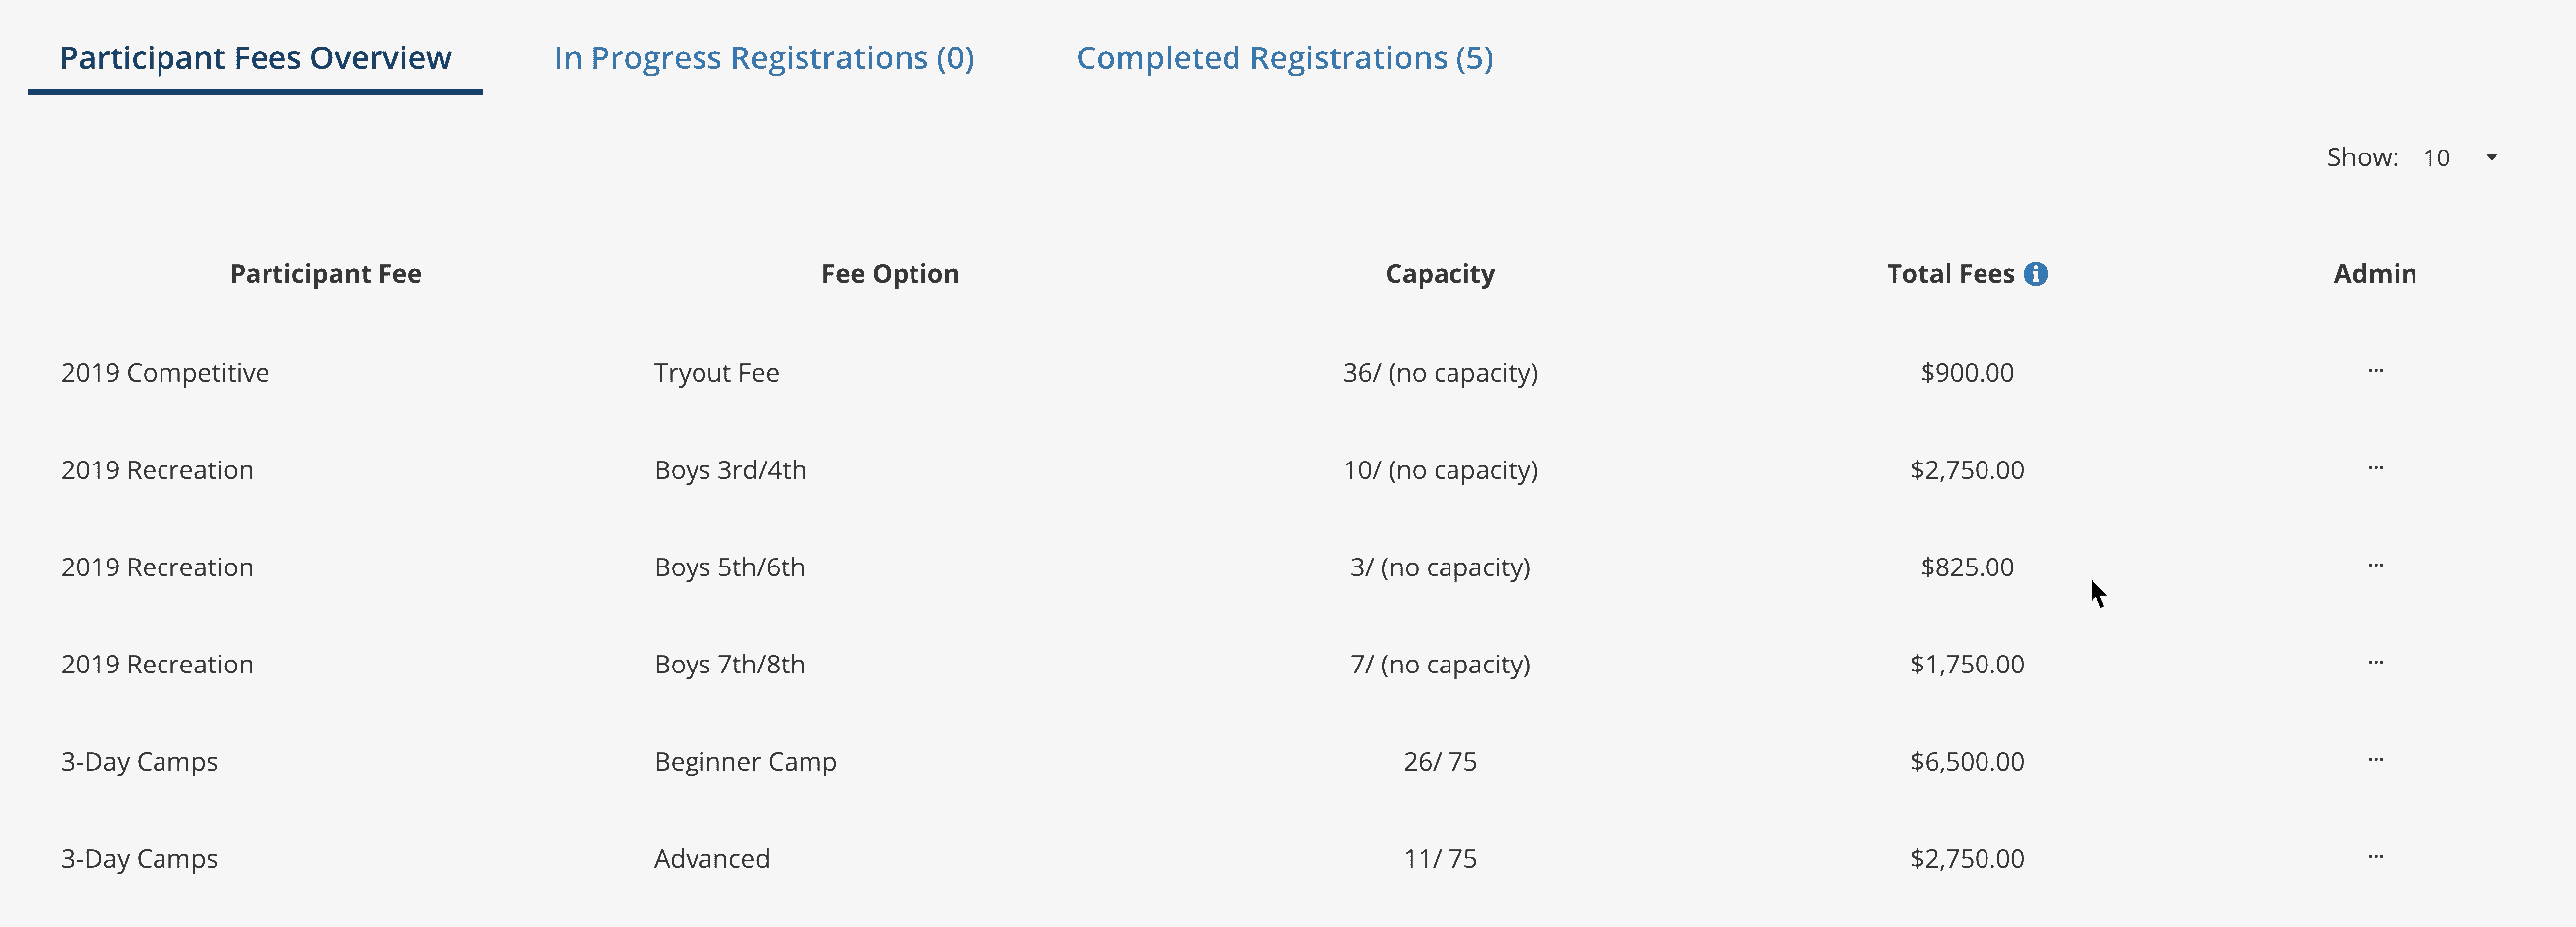Open admin menu for Beginner Camp row
This screenshot has width=2576, height=927.
2376,759
